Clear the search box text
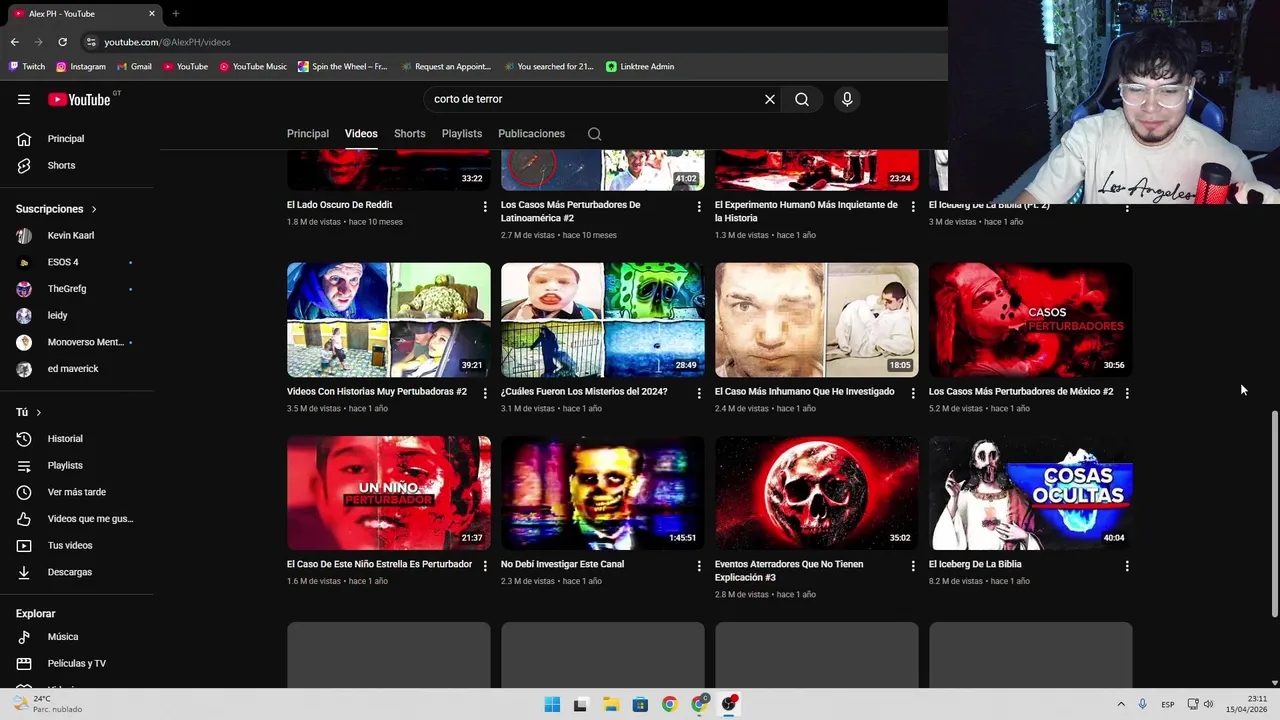 click(770, 99)
